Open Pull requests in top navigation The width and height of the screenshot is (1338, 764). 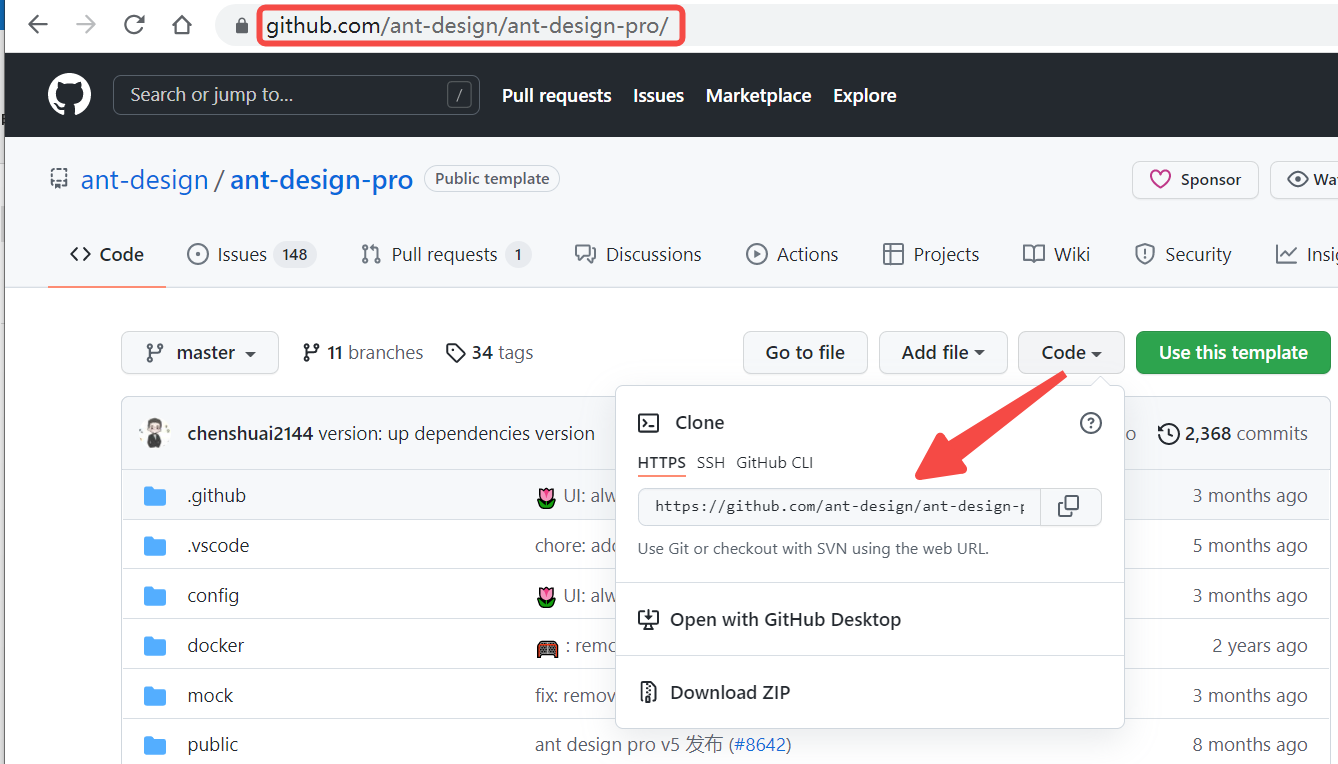557,96
